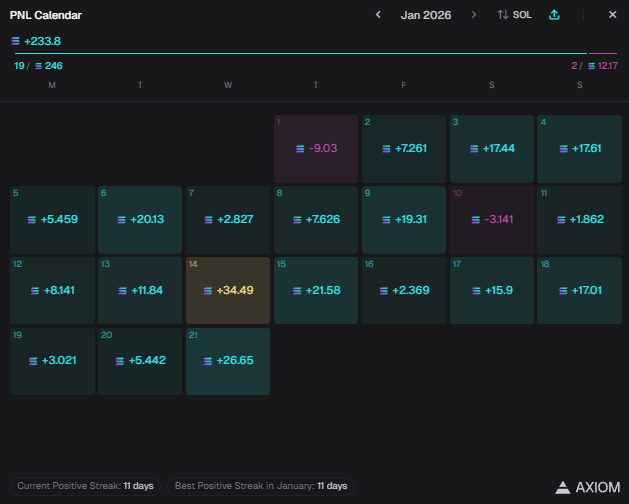Select day 8 cell showing +7.626

click(316, 220)
